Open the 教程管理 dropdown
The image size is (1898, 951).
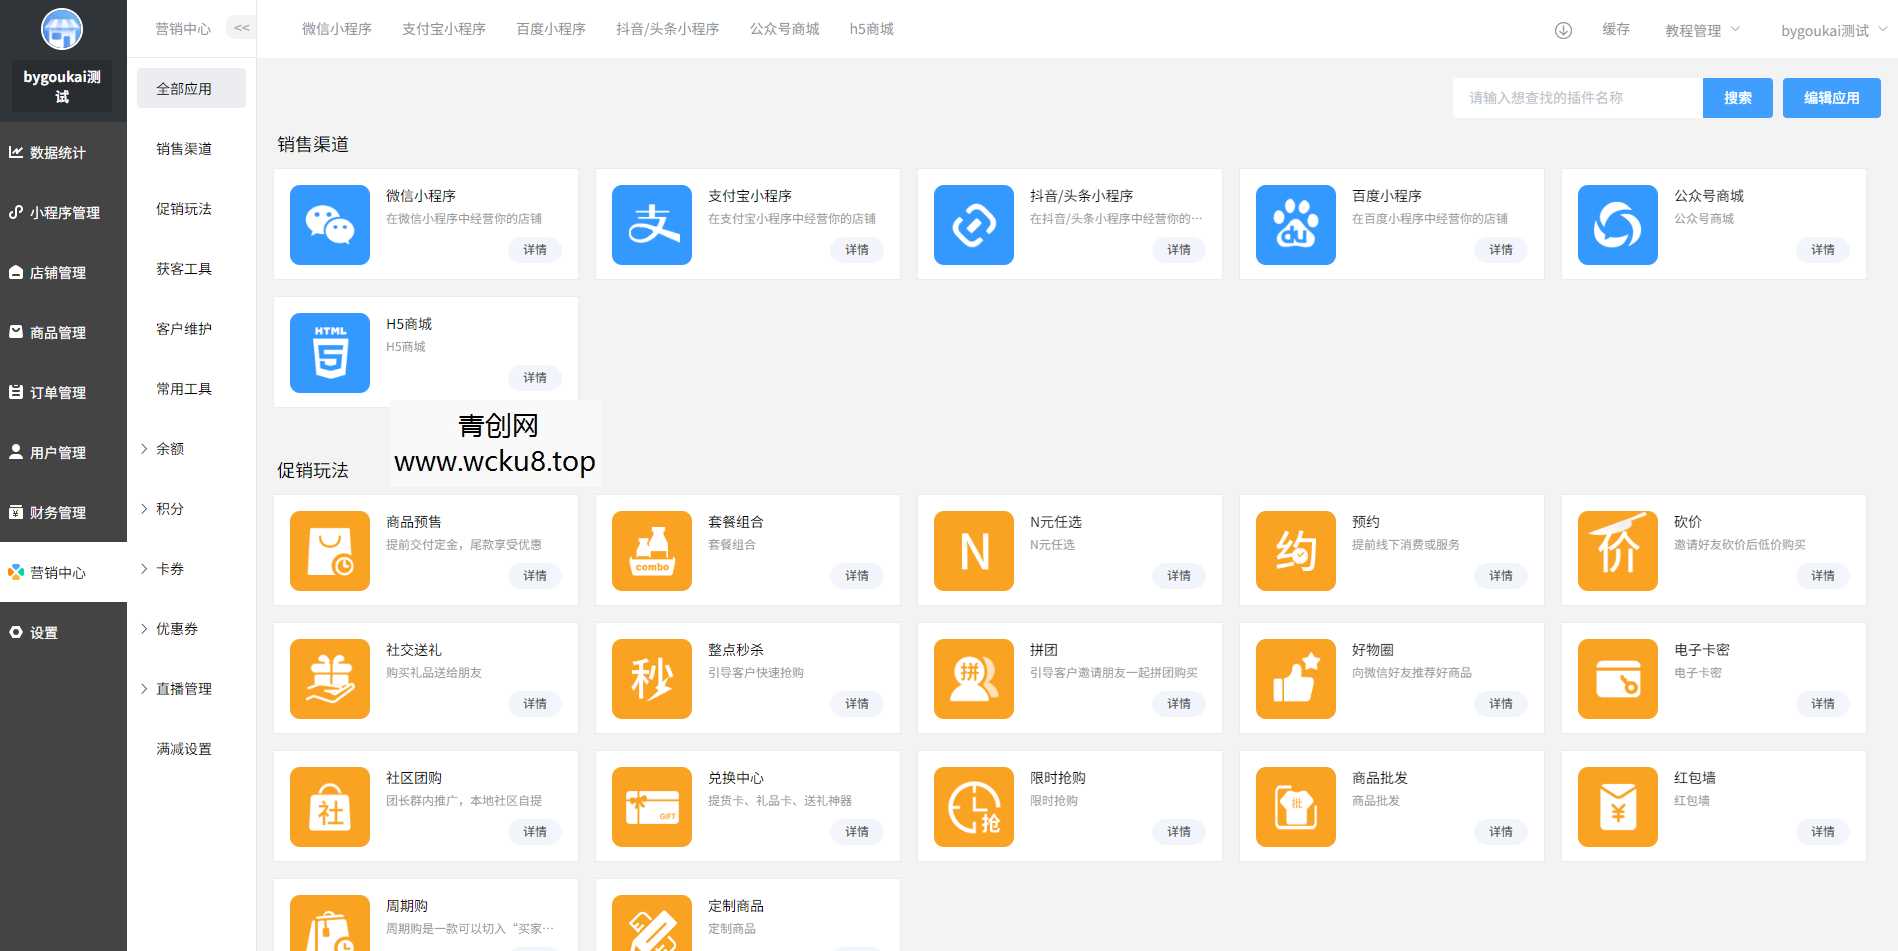[x=1699, y=29]
